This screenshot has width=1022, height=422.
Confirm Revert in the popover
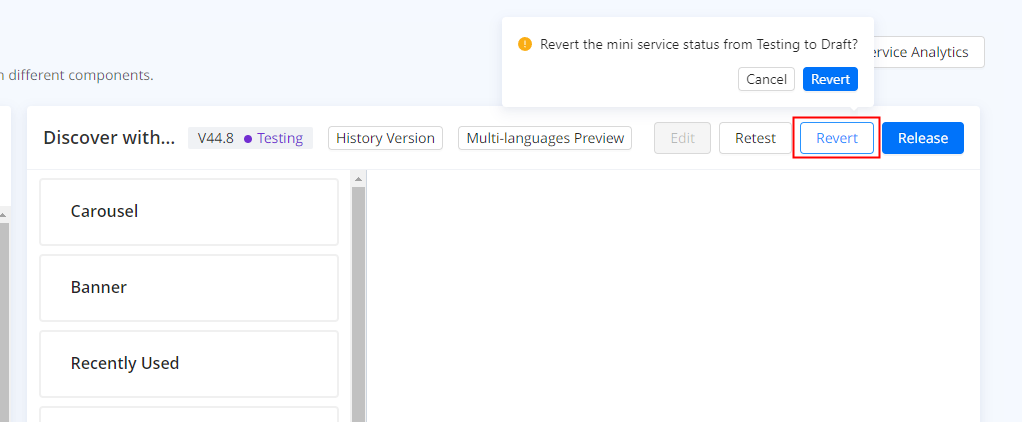tap(830, 79)
